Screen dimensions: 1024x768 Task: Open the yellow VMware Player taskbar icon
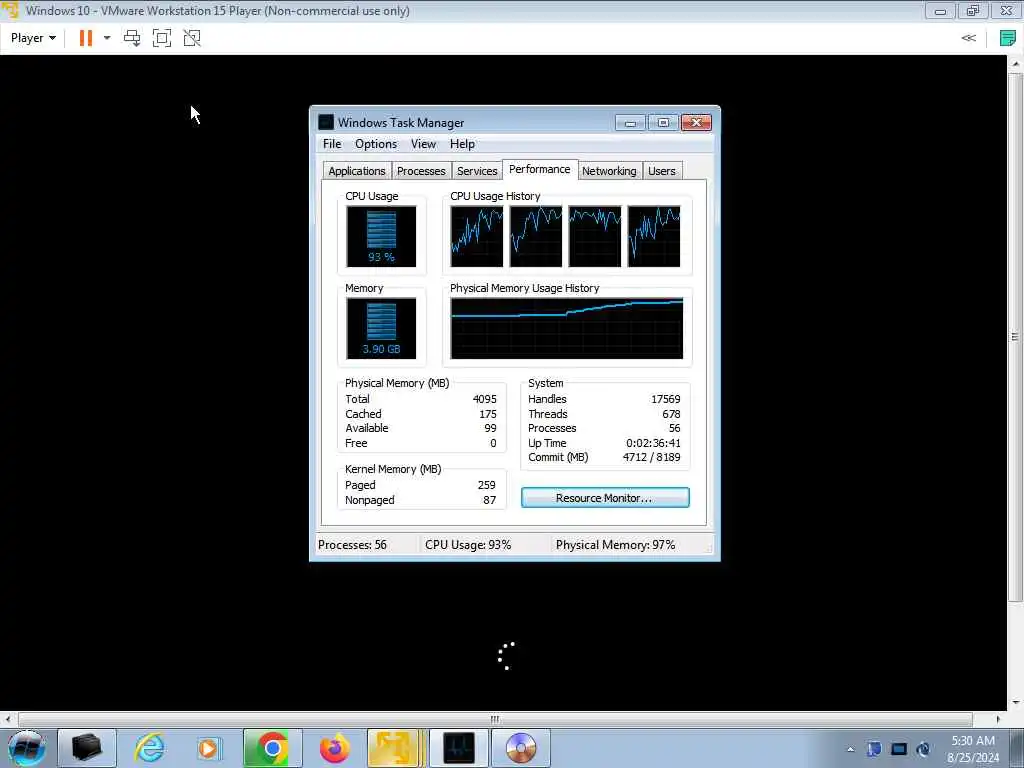click(394, 748)
